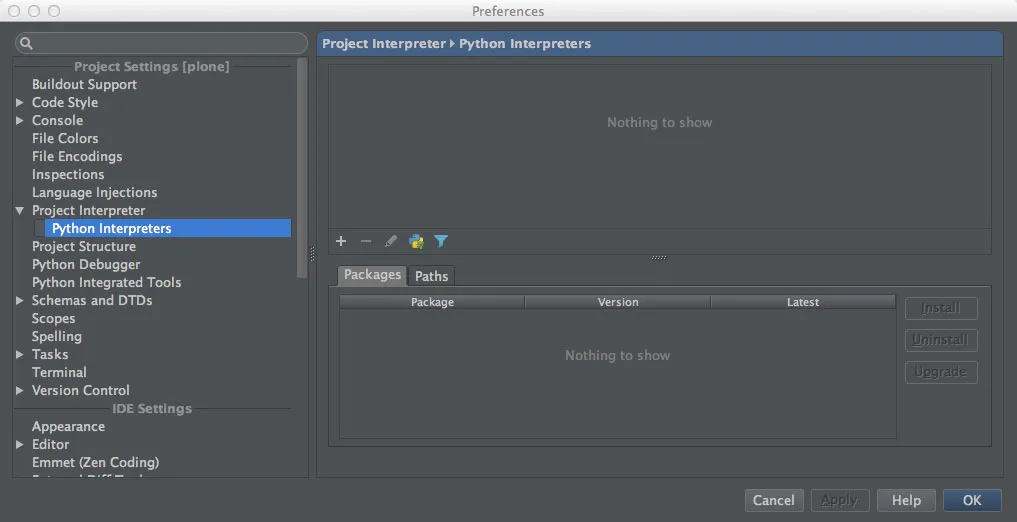Click the Latest column header
This screenshot has height=522, width=1017.
803,302
